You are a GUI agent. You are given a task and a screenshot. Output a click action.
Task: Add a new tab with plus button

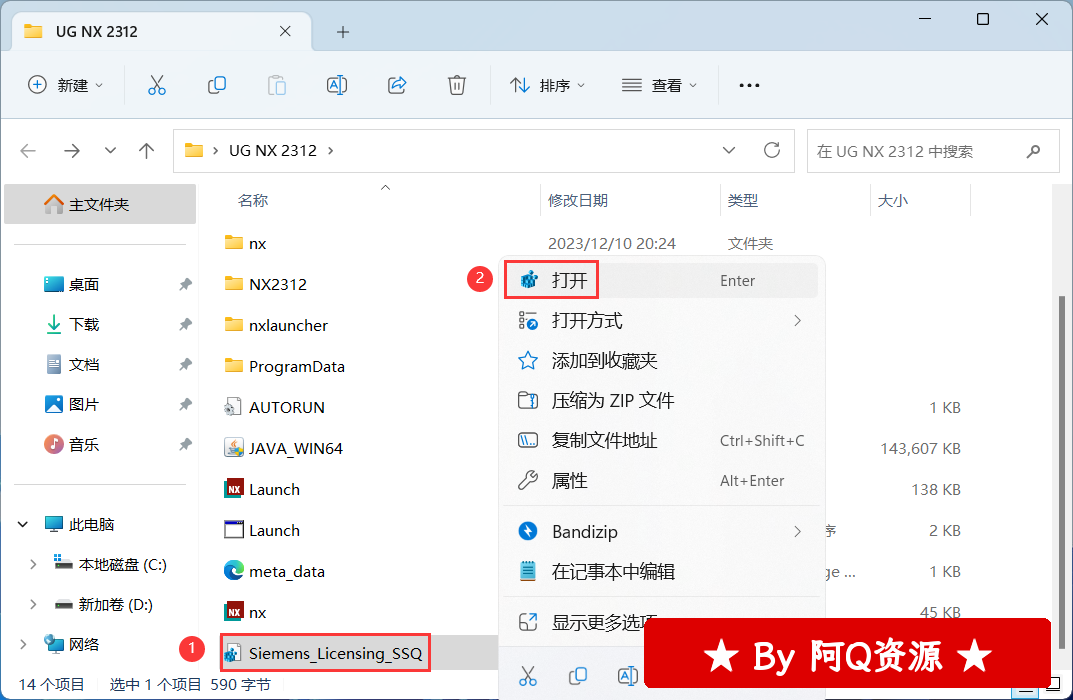click(x=343, y=32)
